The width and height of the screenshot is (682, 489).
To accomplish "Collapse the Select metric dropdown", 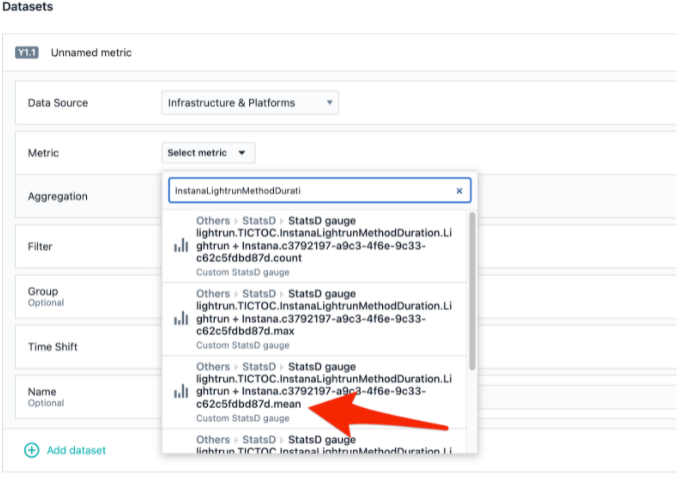I will click(210, 153).
